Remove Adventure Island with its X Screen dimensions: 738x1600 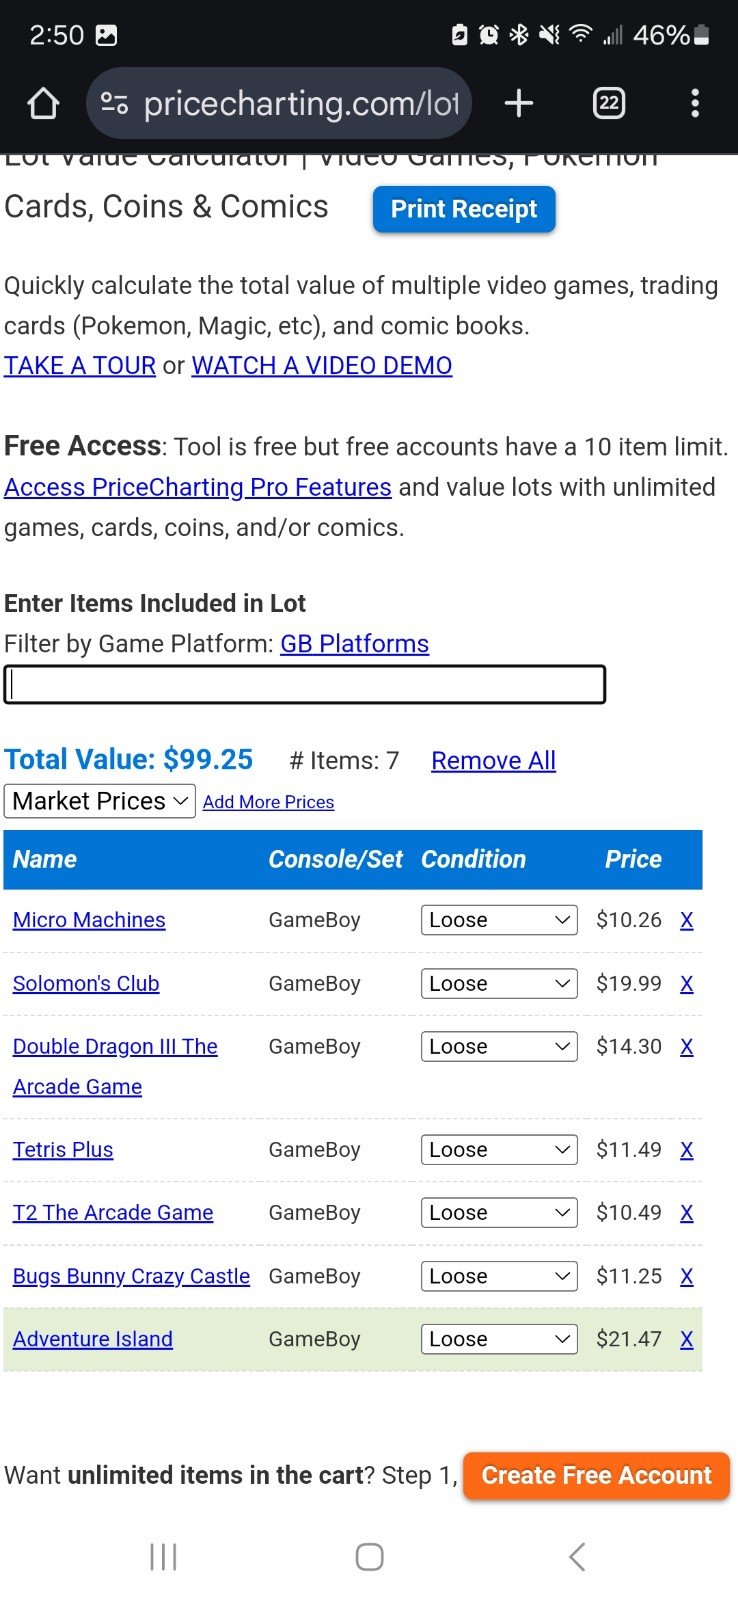(686, 1339)
